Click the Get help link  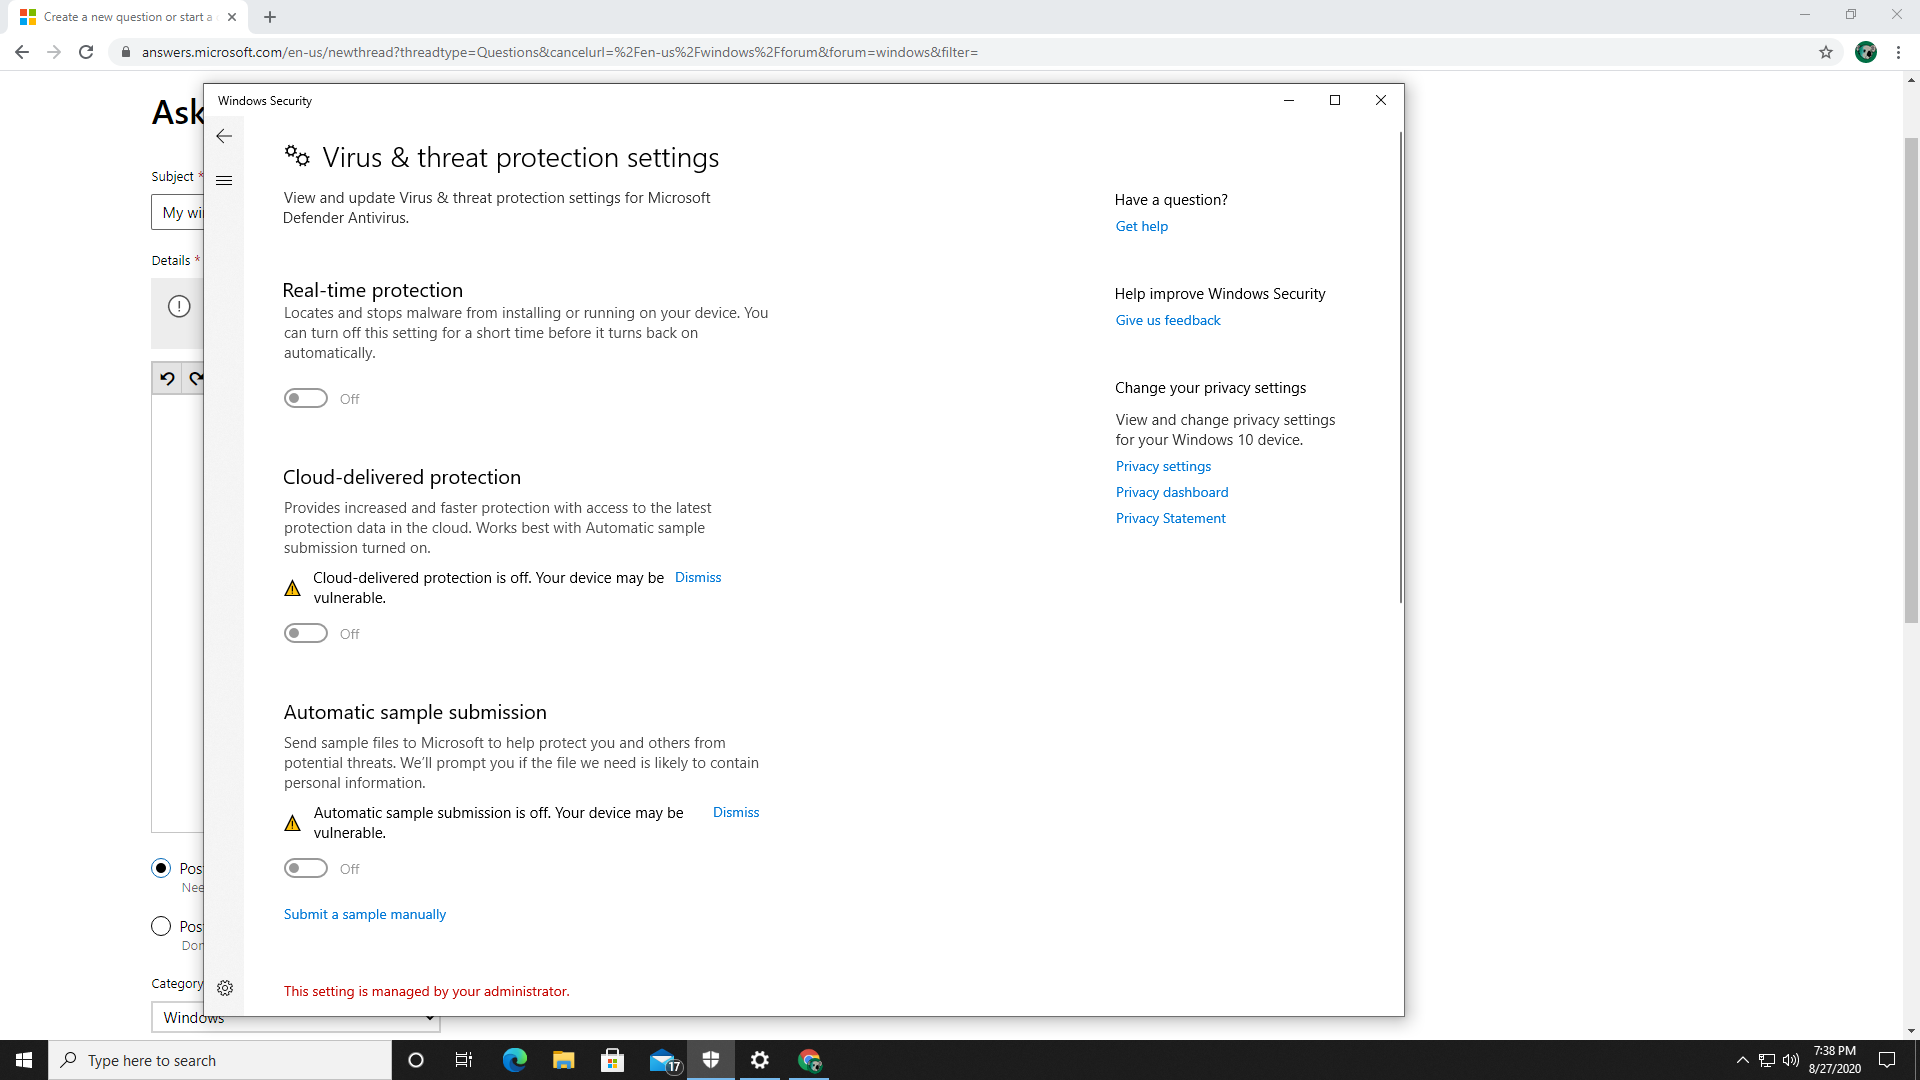[1142, 226]
